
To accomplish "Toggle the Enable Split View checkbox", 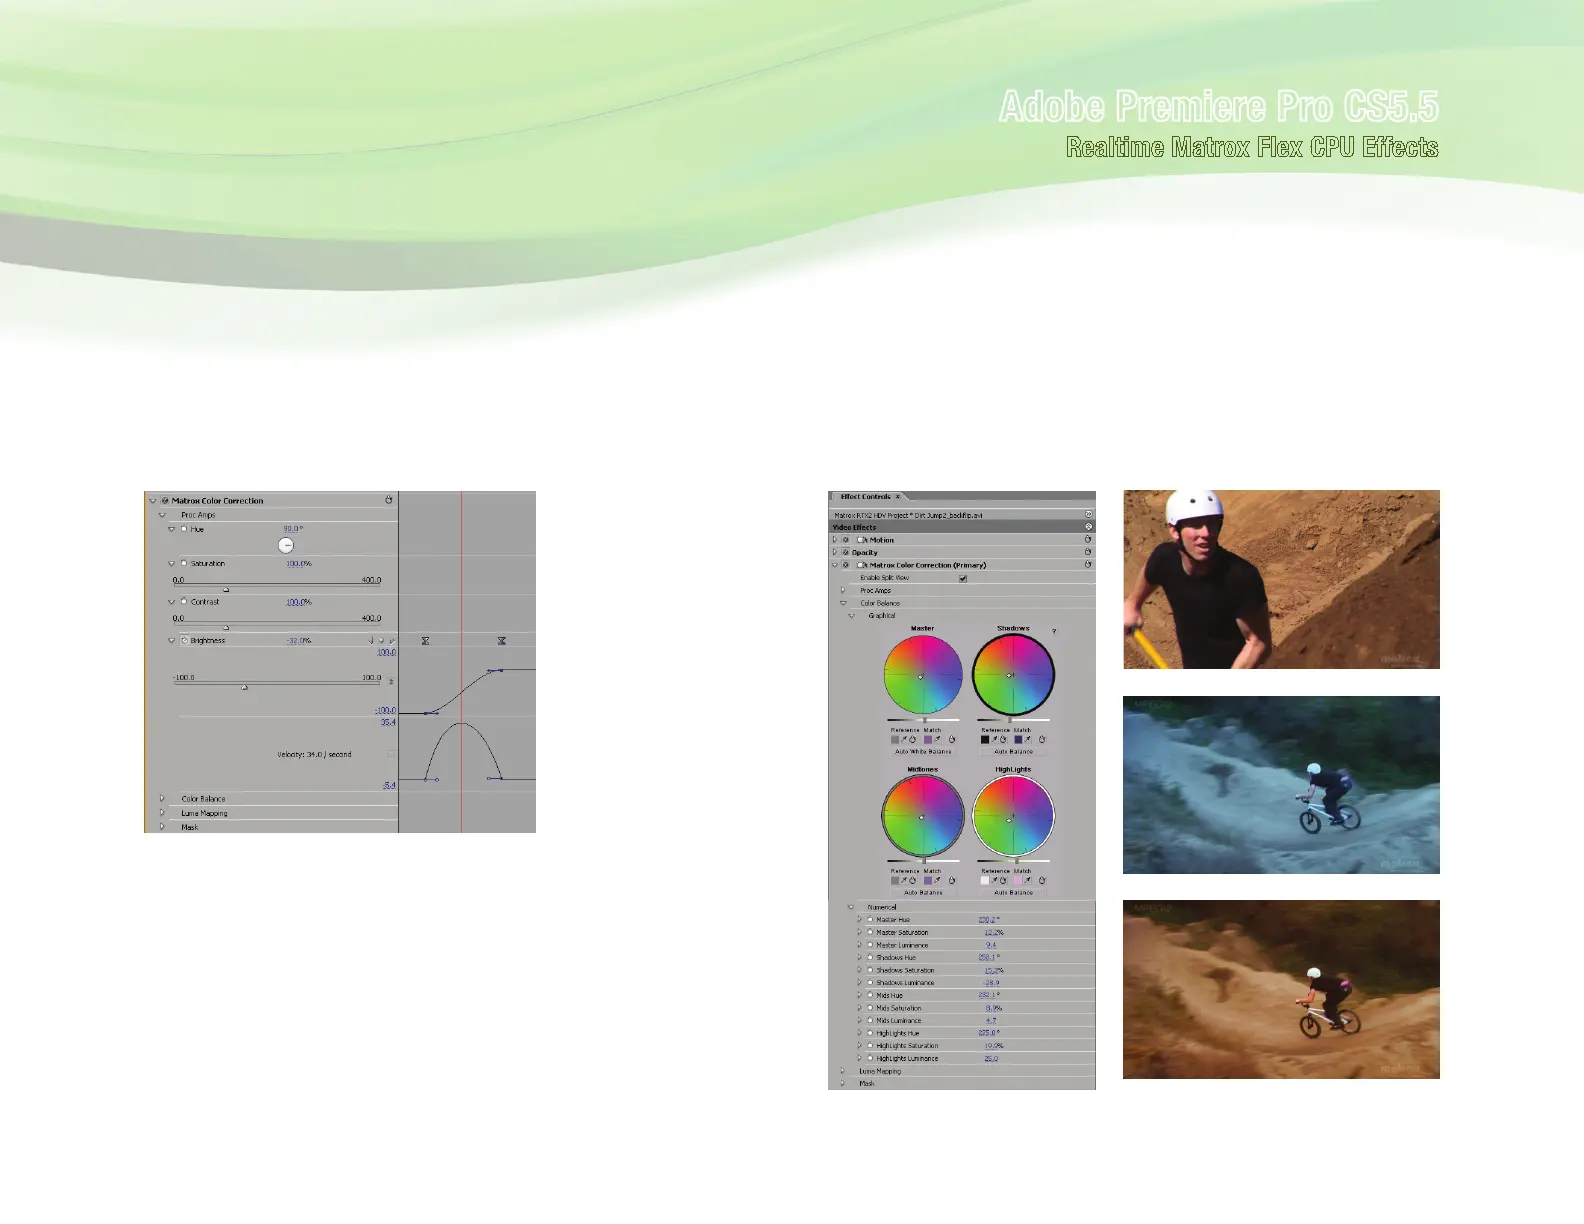I will point(963,578).
